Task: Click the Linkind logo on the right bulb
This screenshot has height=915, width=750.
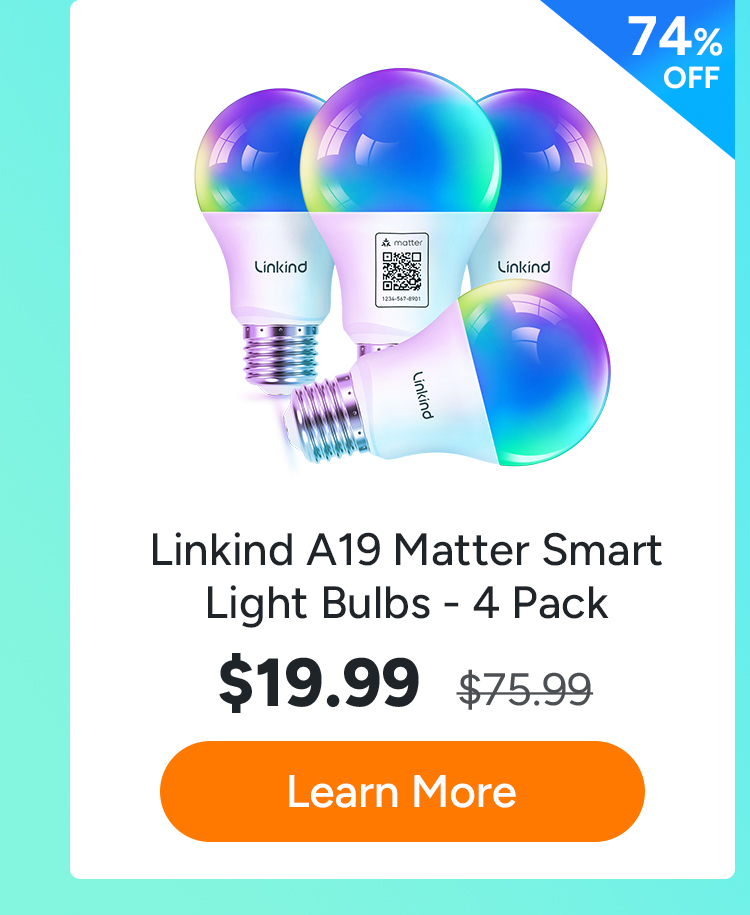Action: click(x=524, y=267)
